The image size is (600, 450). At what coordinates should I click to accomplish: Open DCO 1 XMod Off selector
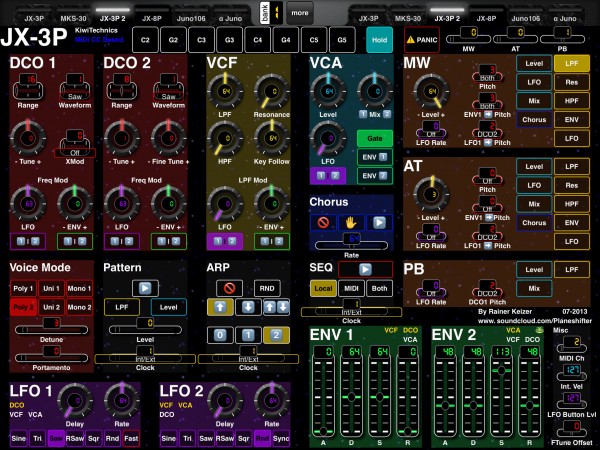coord(75,143)
